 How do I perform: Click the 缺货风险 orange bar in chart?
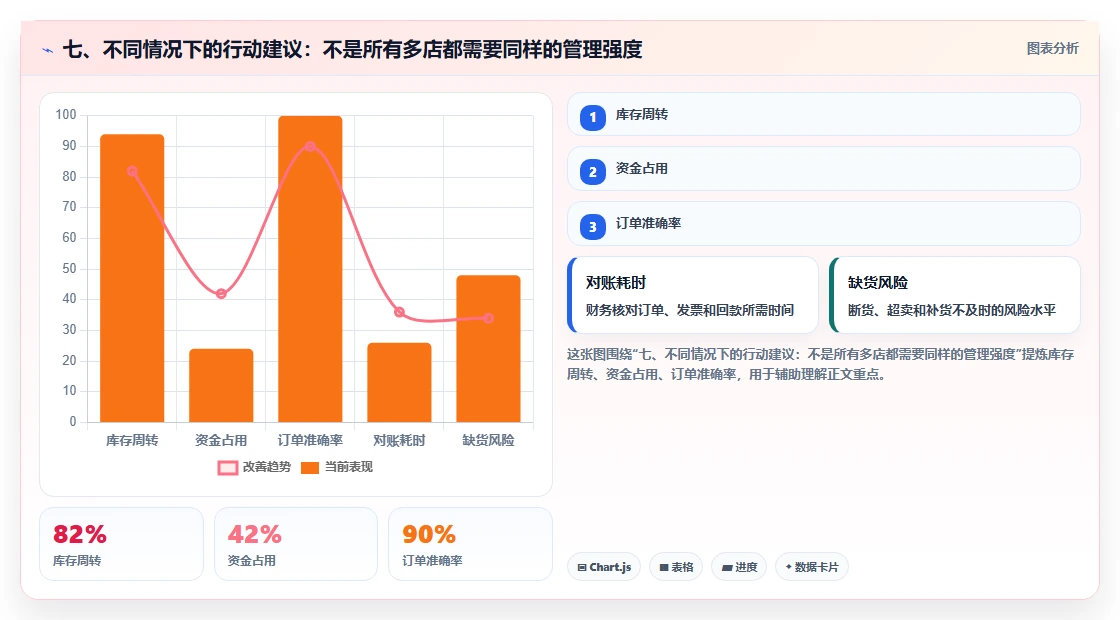tap(489, 349)
